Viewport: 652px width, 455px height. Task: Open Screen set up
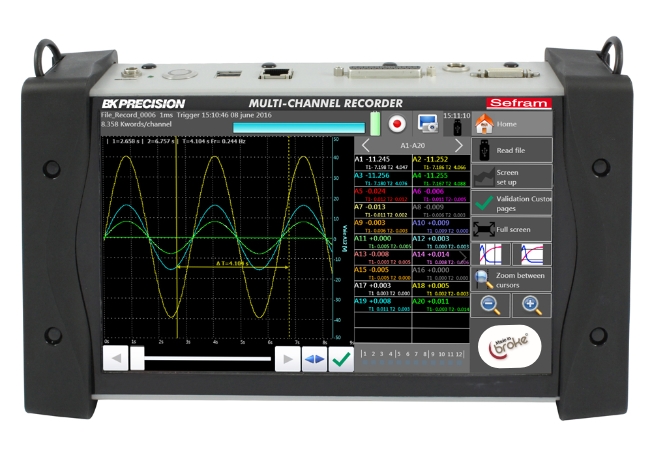coord(510,177)
